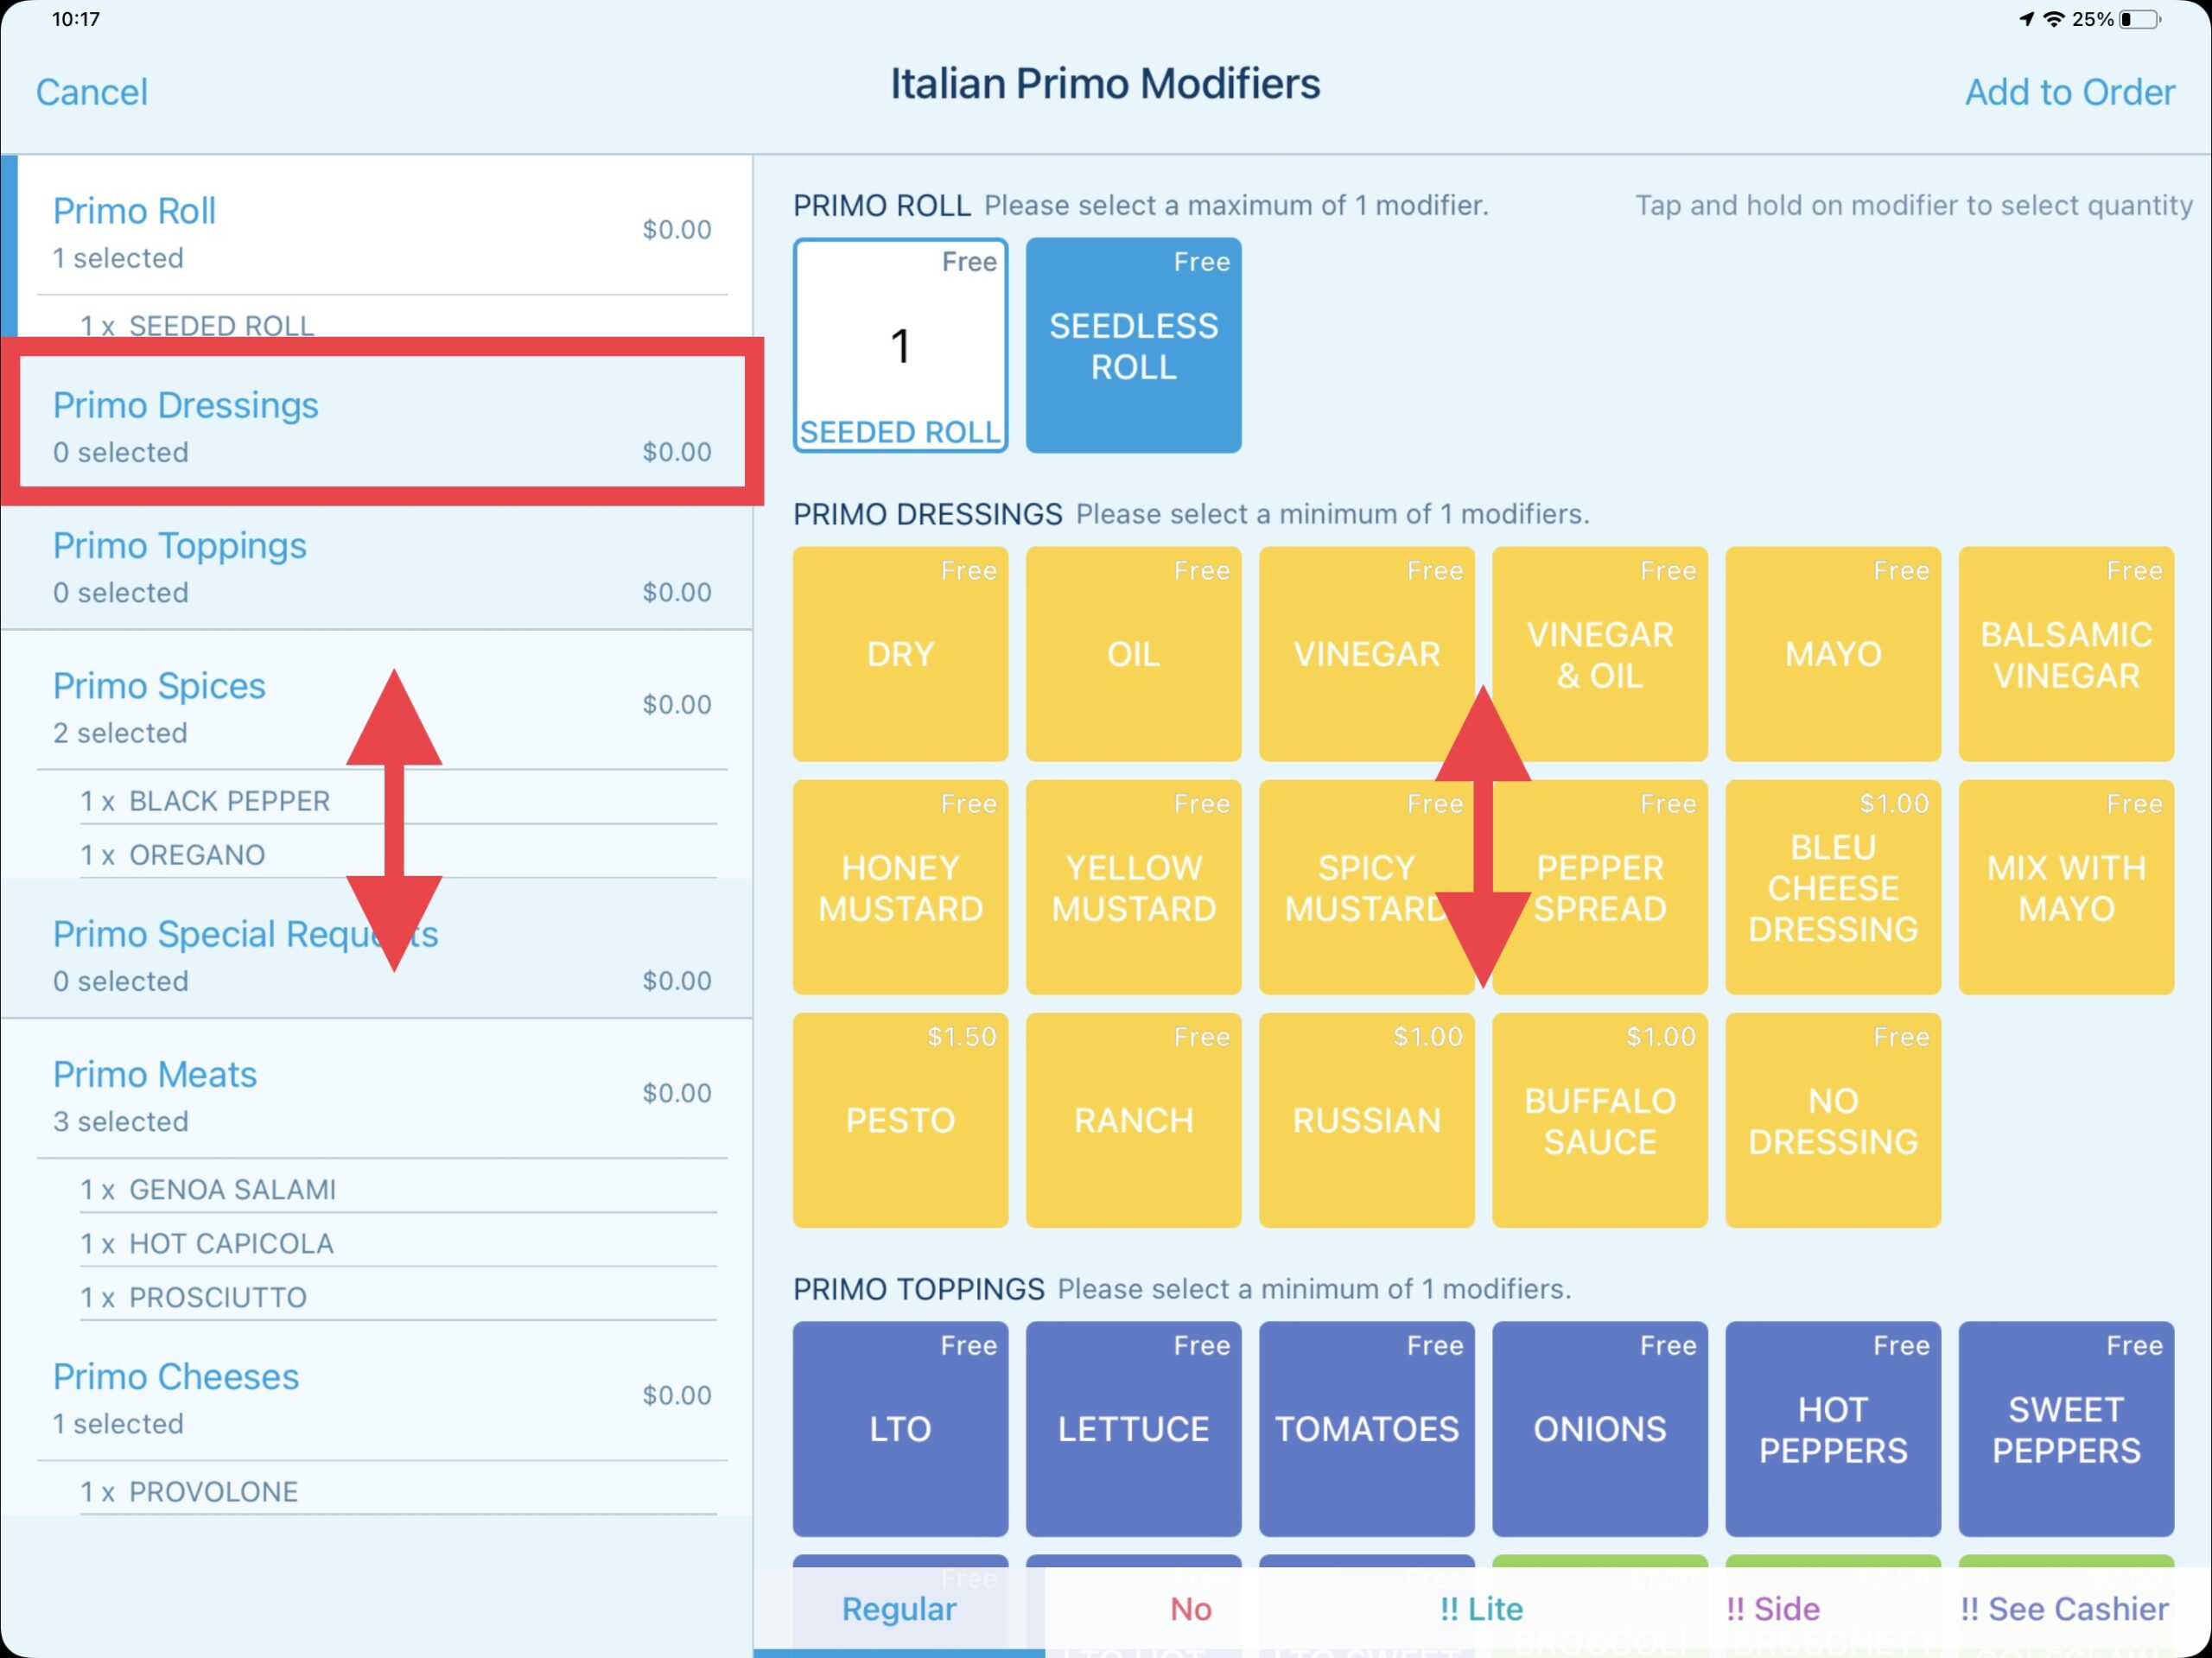Image resolution: width=2212 pixels, height=1658 pixels.
Task: Select the 1 x GENOA SALAMI entry
Action: (x=398, y=1188)
